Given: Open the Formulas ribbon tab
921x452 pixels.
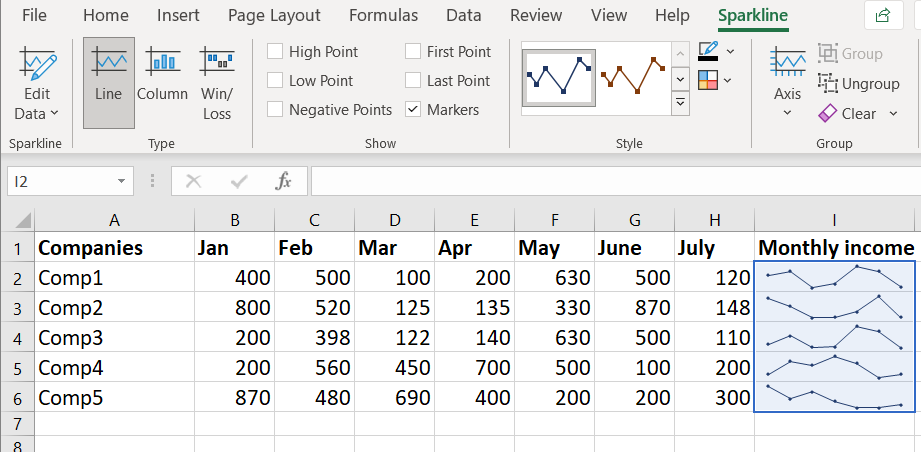Looking at the screenshot, I should (x=383, y=15).
